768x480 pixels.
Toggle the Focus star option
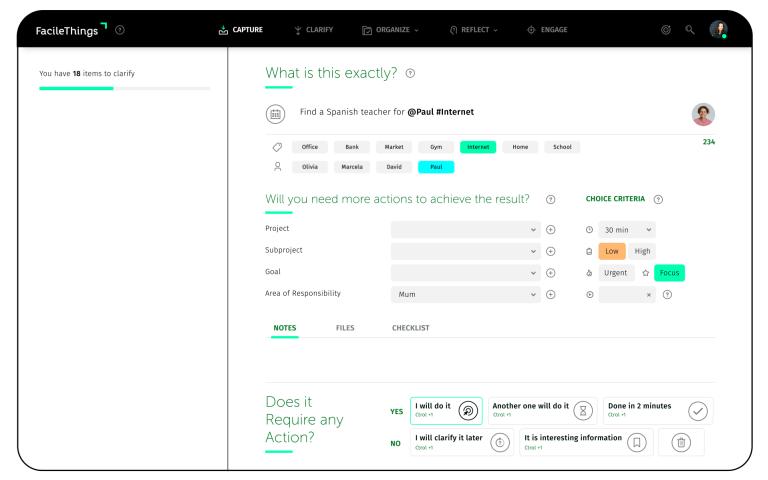[669, 273]
